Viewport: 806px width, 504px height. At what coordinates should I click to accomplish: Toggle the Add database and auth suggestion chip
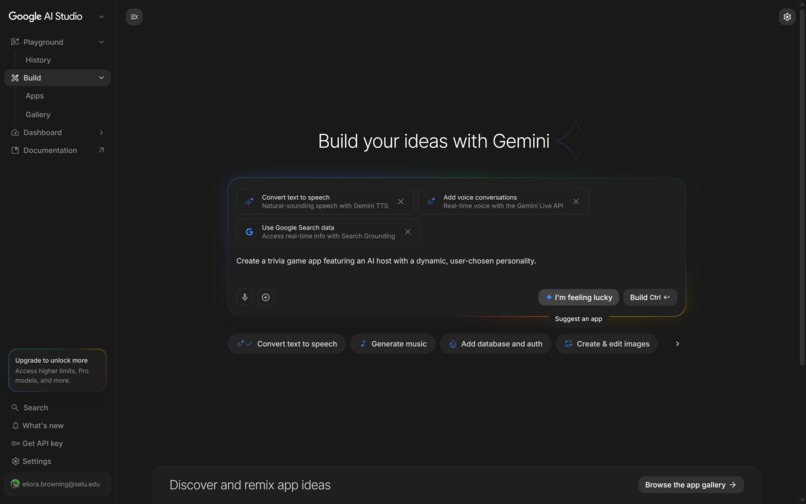click(495, 344)
